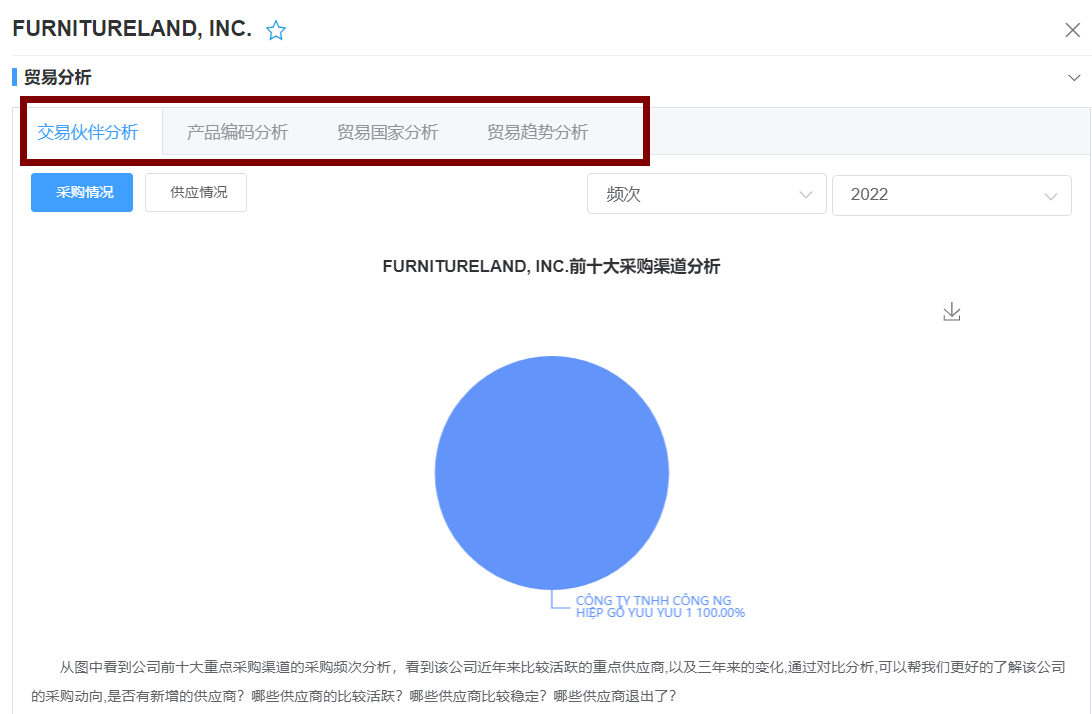The image size is (1092, 714).
Task: Switch to 交易伙伴分析 tab
Action: (x=88, y=132)
